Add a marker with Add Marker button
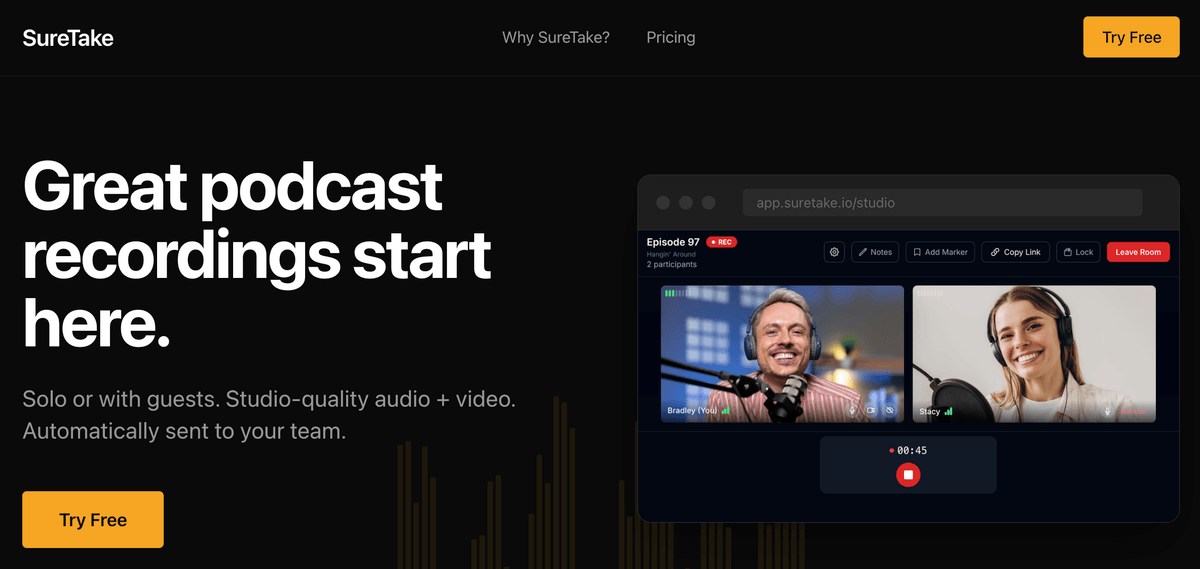The image size is (1200, 569). tap(940, 252)
